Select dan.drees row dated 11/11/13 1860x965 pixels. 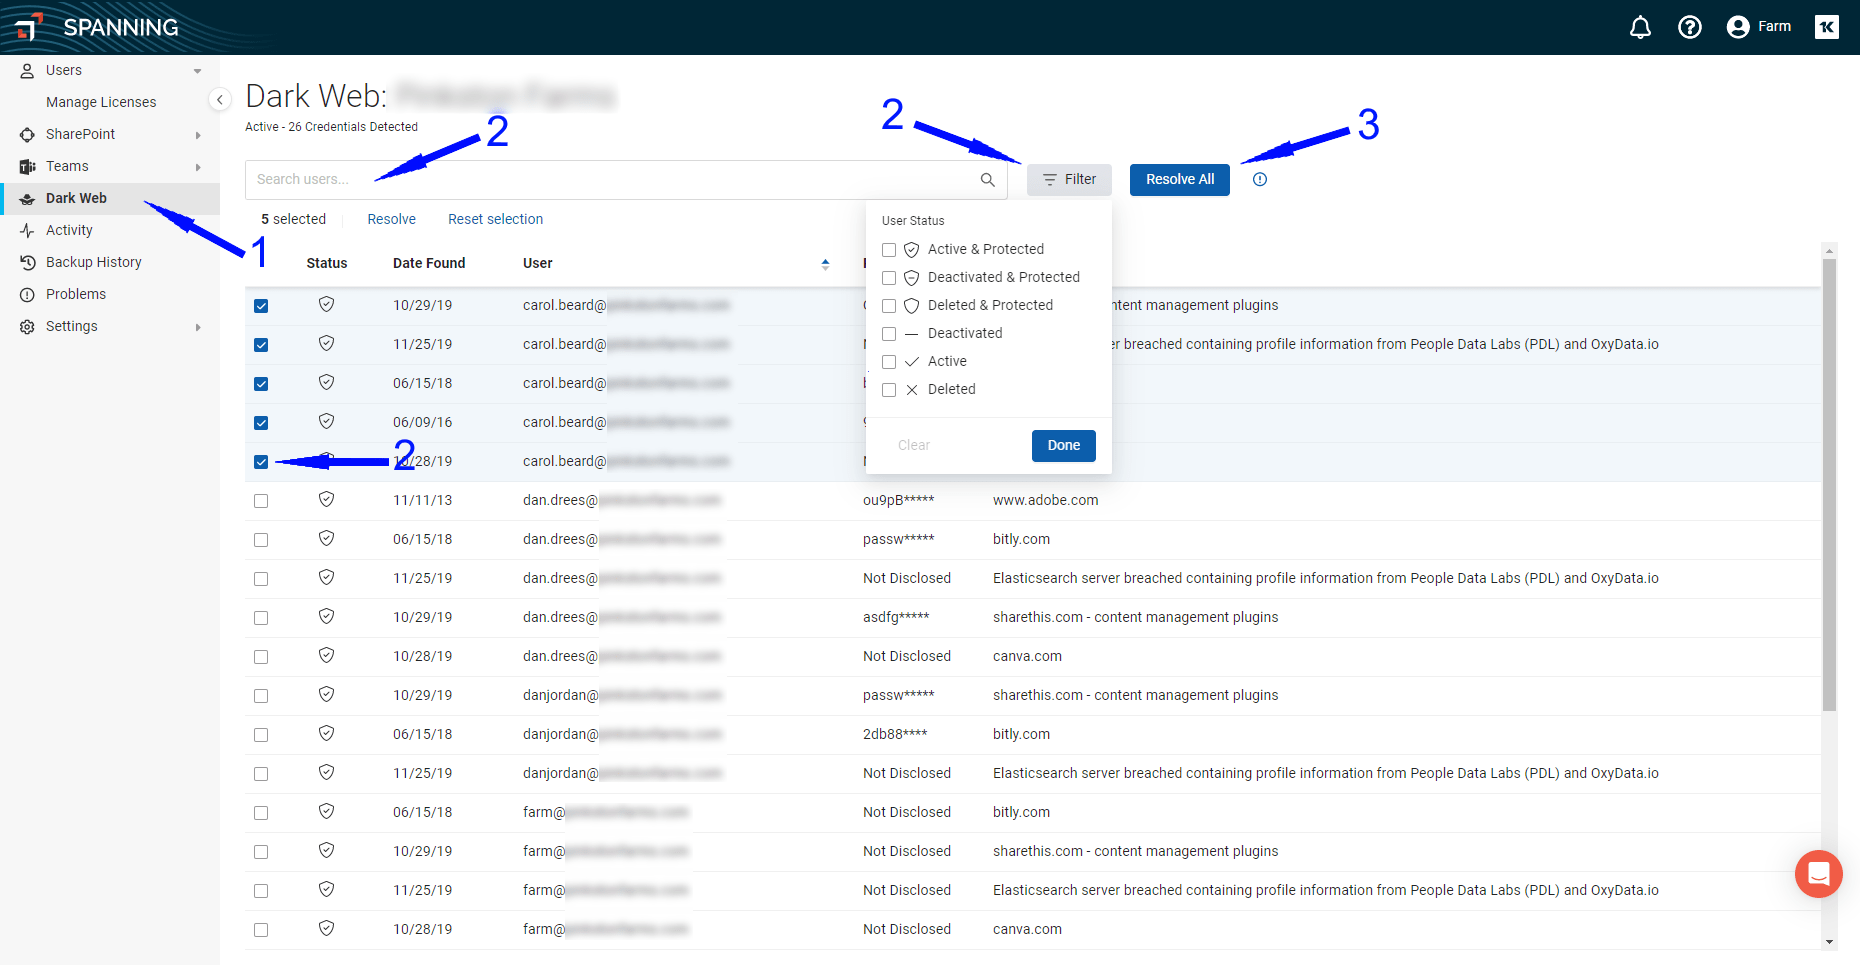[261, 501]
